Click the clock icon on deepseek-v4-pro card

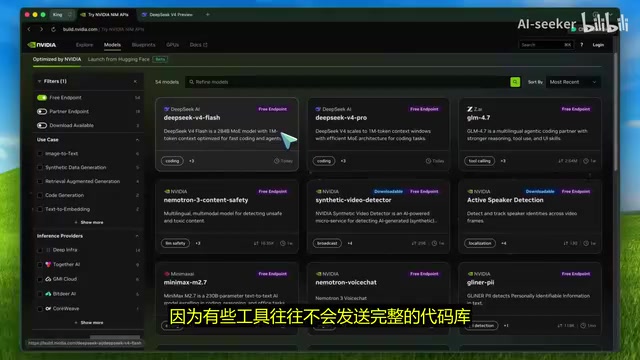tap(428, 161)
